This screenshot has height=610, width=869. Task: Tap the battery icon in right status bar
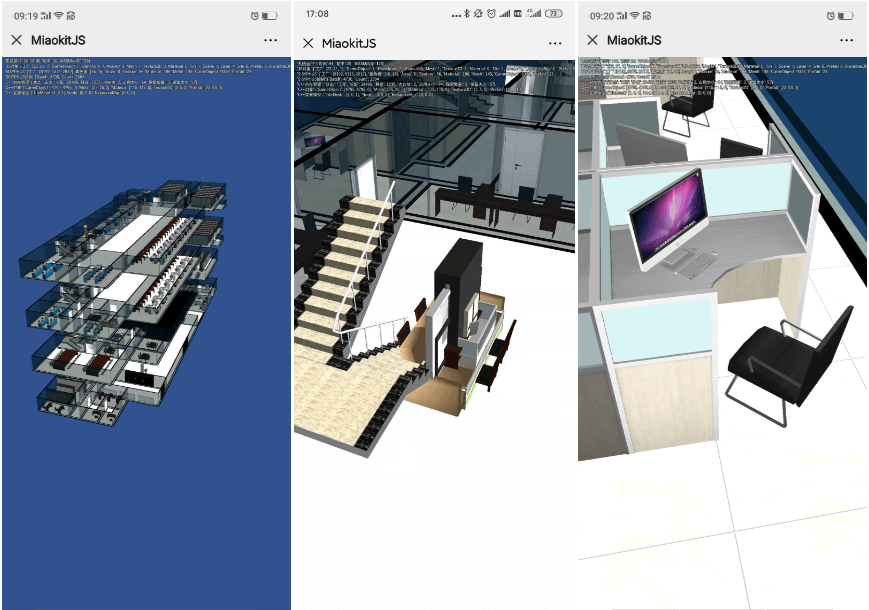click(x=846, y=16)
